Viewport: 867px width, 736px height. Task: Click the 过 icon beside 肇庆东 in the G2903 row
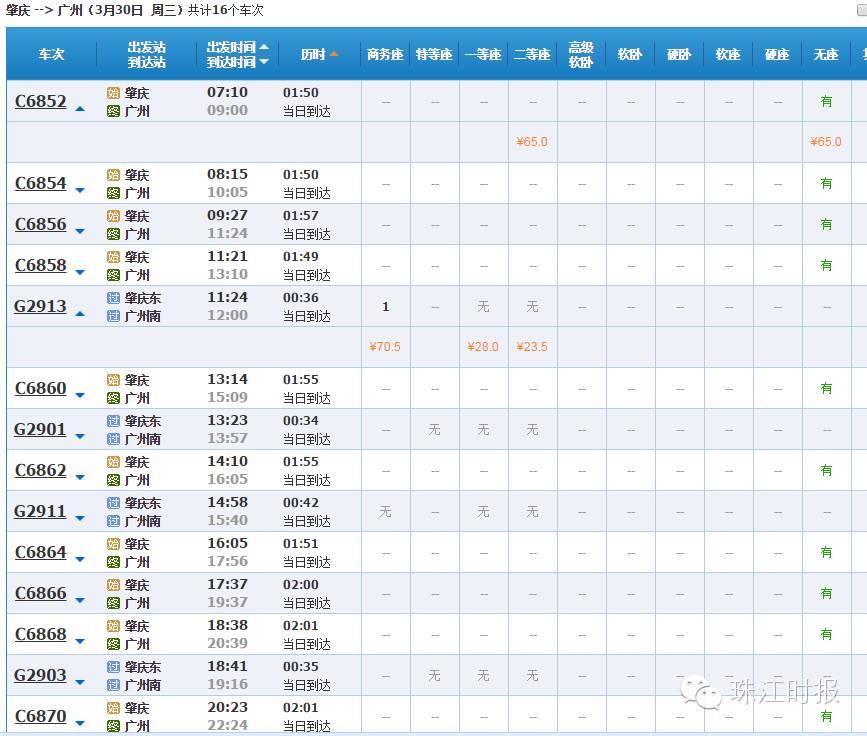tap(113, 667)
